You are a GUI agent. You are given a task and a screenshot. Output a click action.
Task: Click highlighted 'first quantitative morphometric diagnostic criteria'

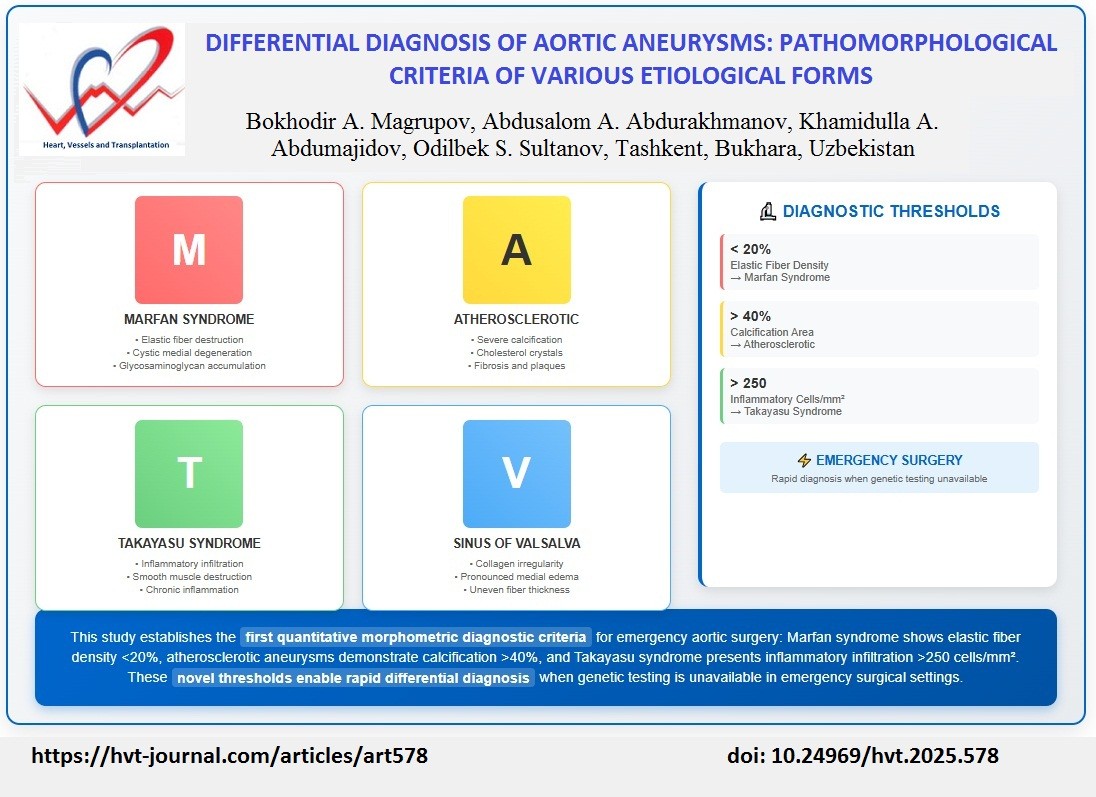tap(416, 637)
